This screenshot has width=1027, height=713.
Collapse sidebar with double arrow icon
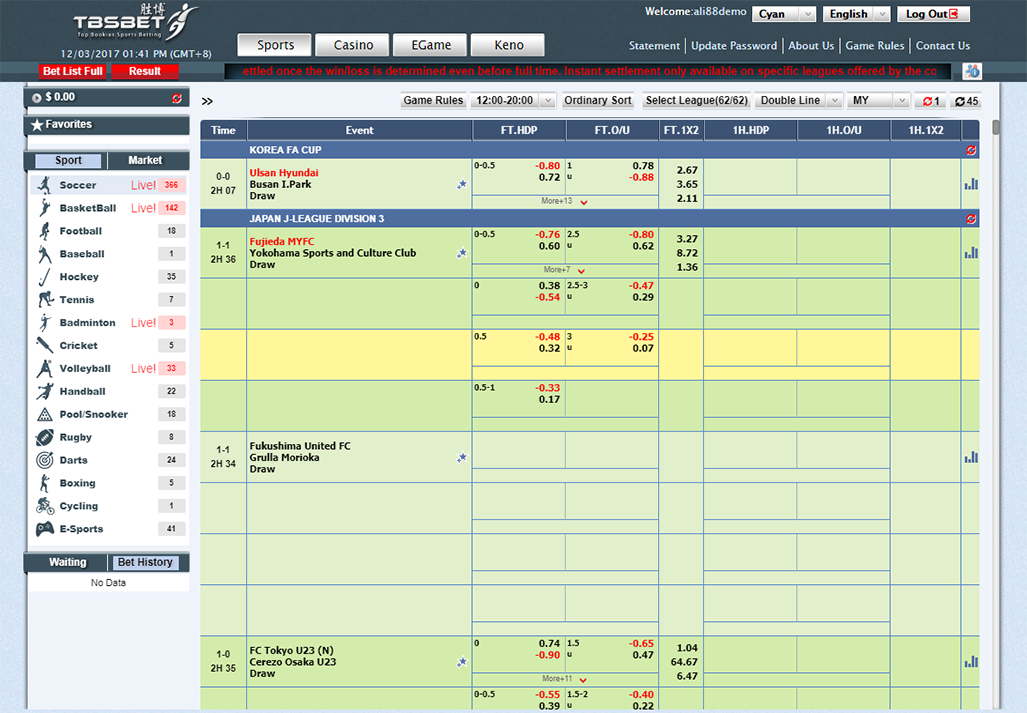pyautogui.click(x=207, y=101)
